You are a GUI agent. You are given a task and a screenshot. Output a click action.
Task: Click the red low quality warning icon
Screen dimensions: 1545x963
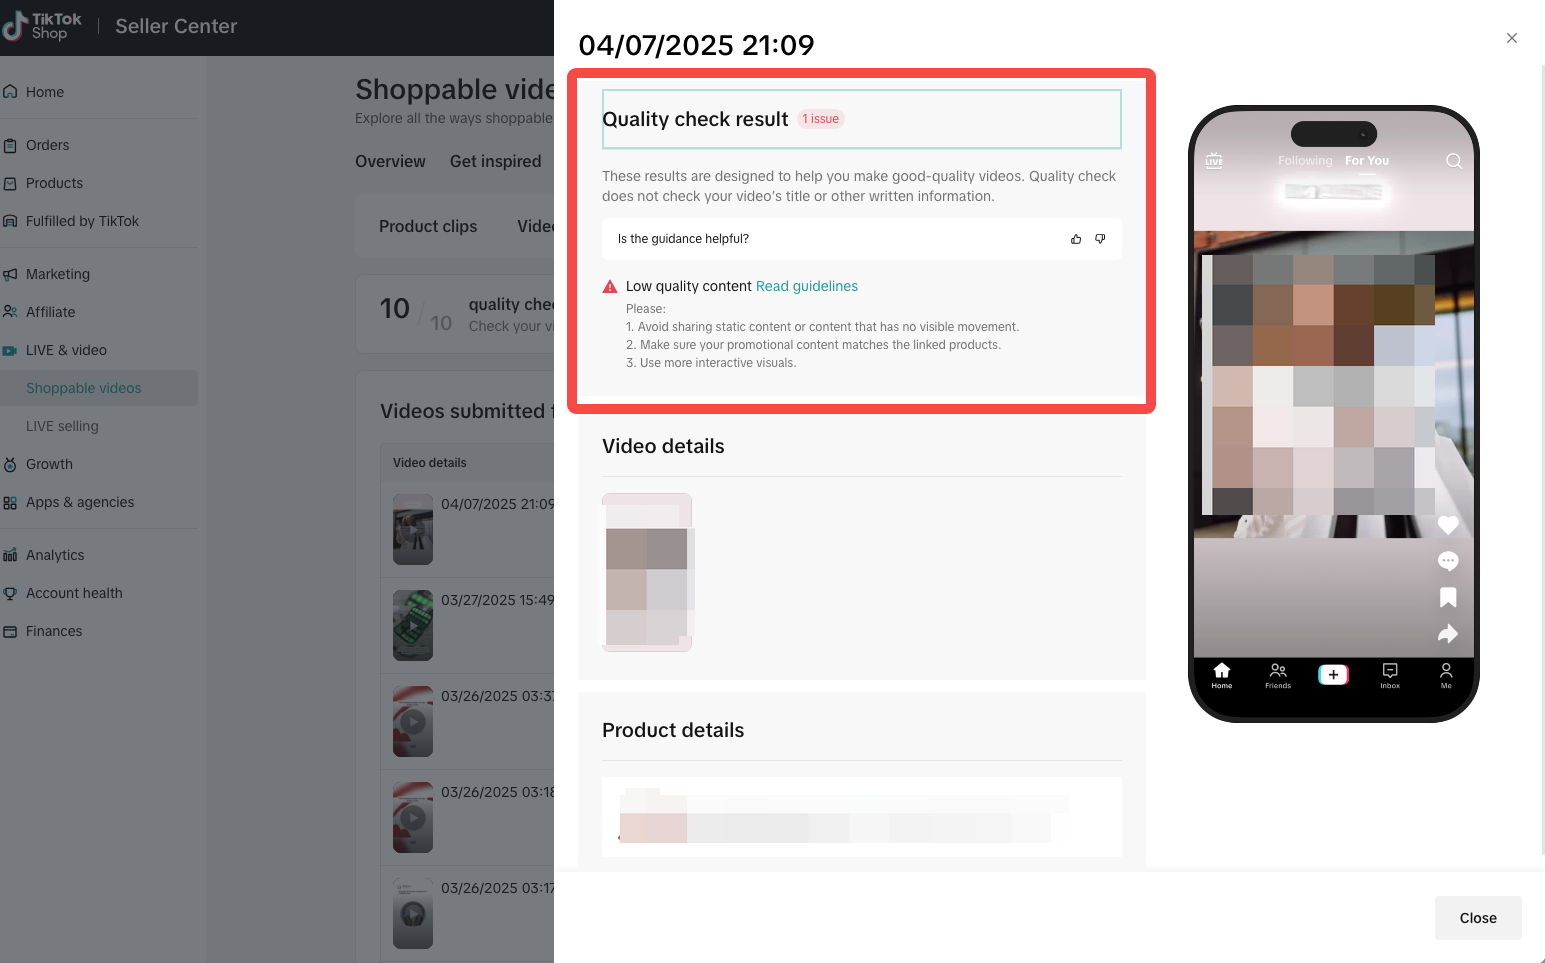[610, 286]
